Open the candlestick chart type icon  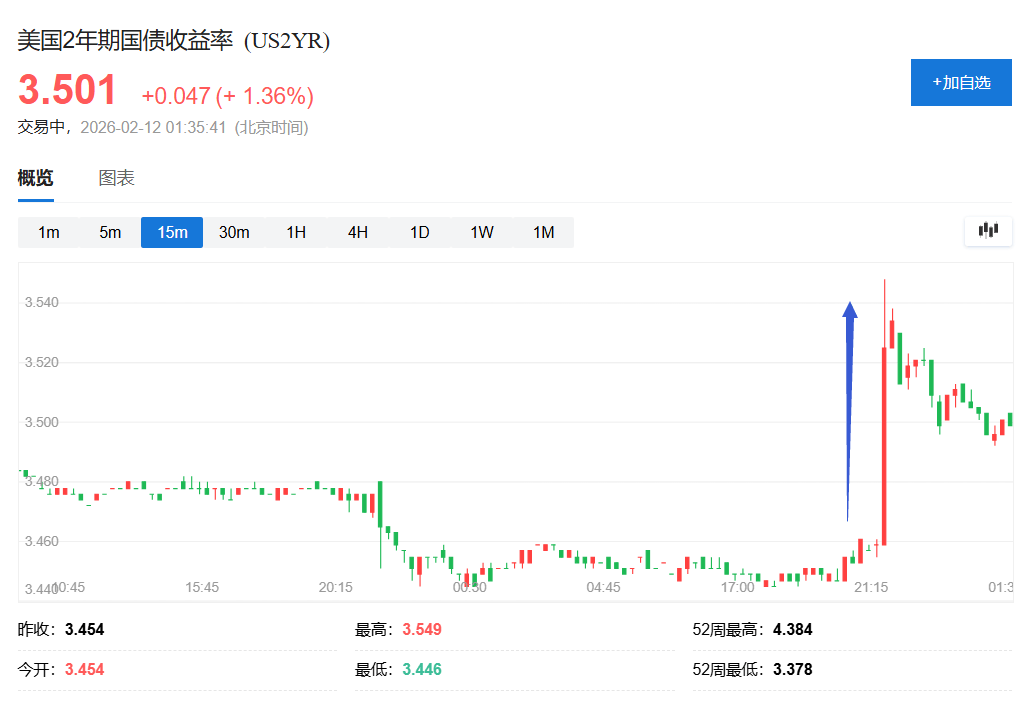click(988, 231)
